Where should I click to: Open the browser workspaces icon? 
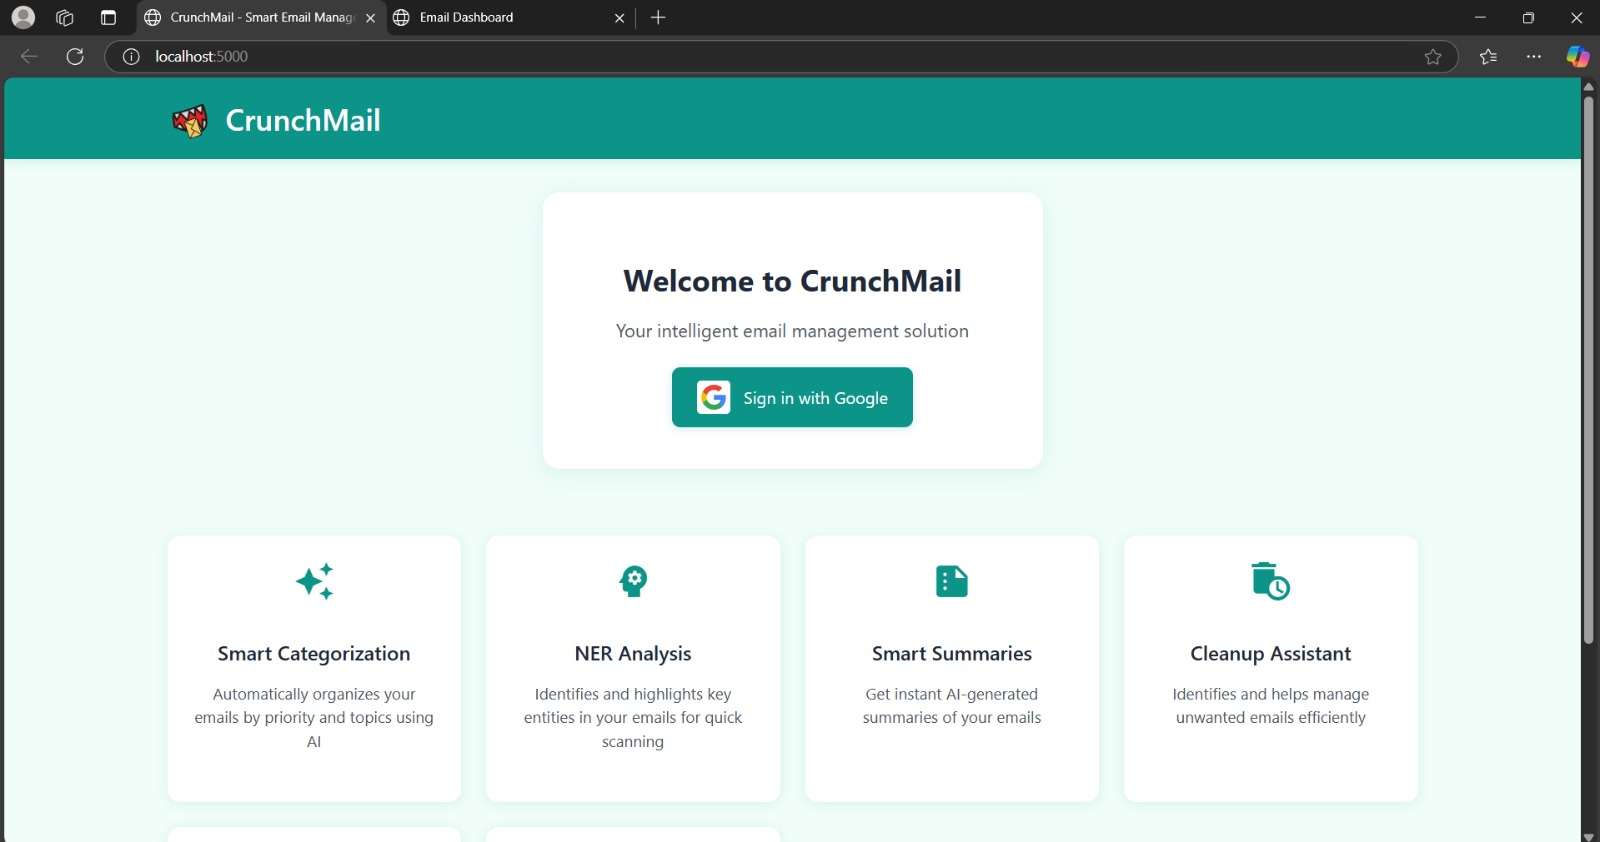[x=65, y=17]
